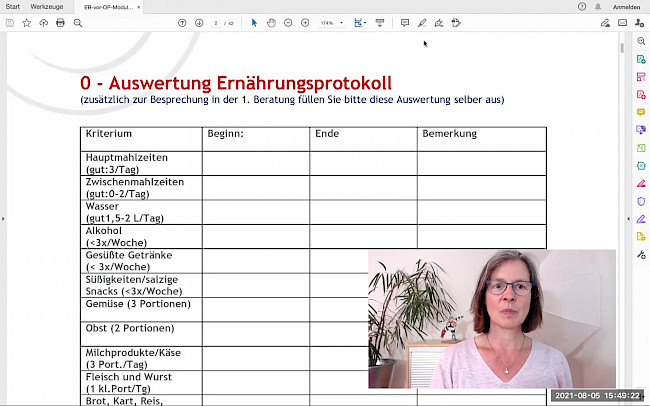Bookmark document with the star icon
650x406 pixels.
pos(27,23)
